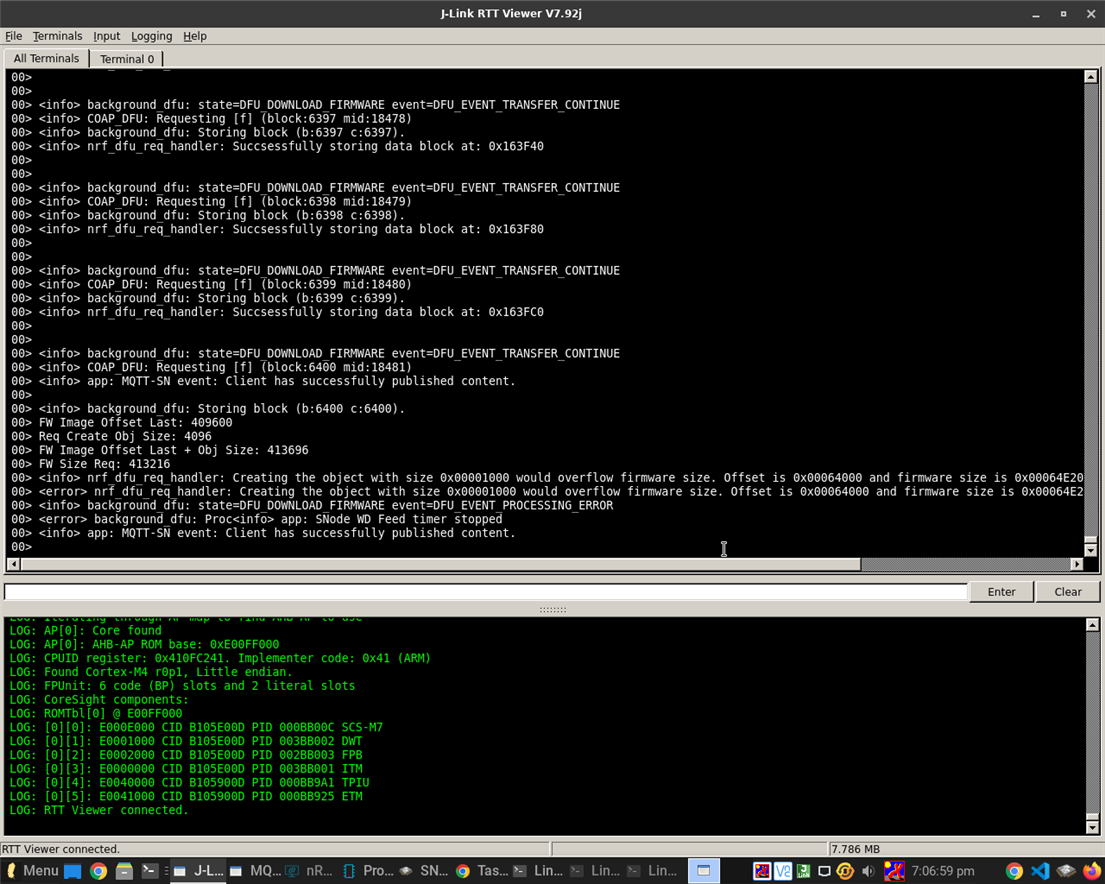Open the Logging menu

coord(152,36)
